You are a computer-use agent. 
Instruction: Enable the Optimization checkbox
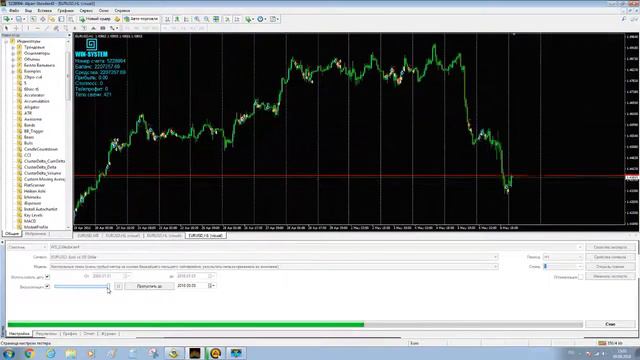point(580,277)
